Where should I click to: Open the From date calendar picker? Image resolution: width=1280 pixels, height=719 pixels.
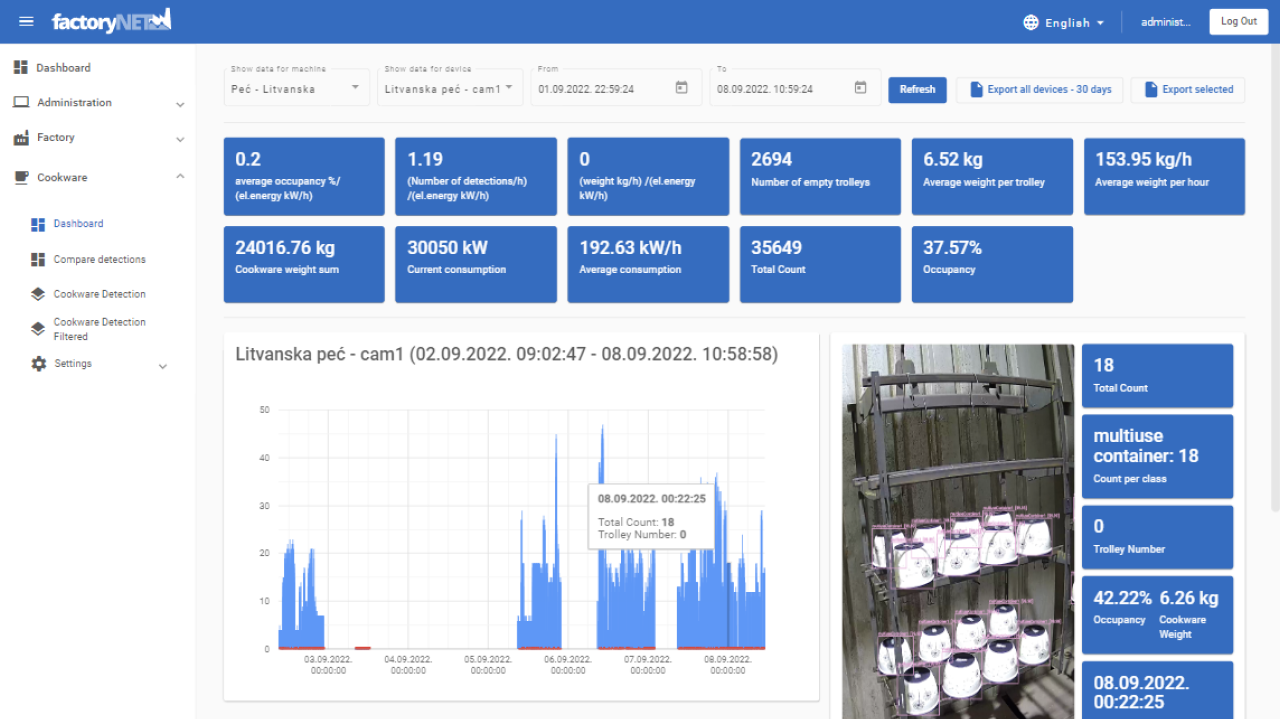point(681,88)
